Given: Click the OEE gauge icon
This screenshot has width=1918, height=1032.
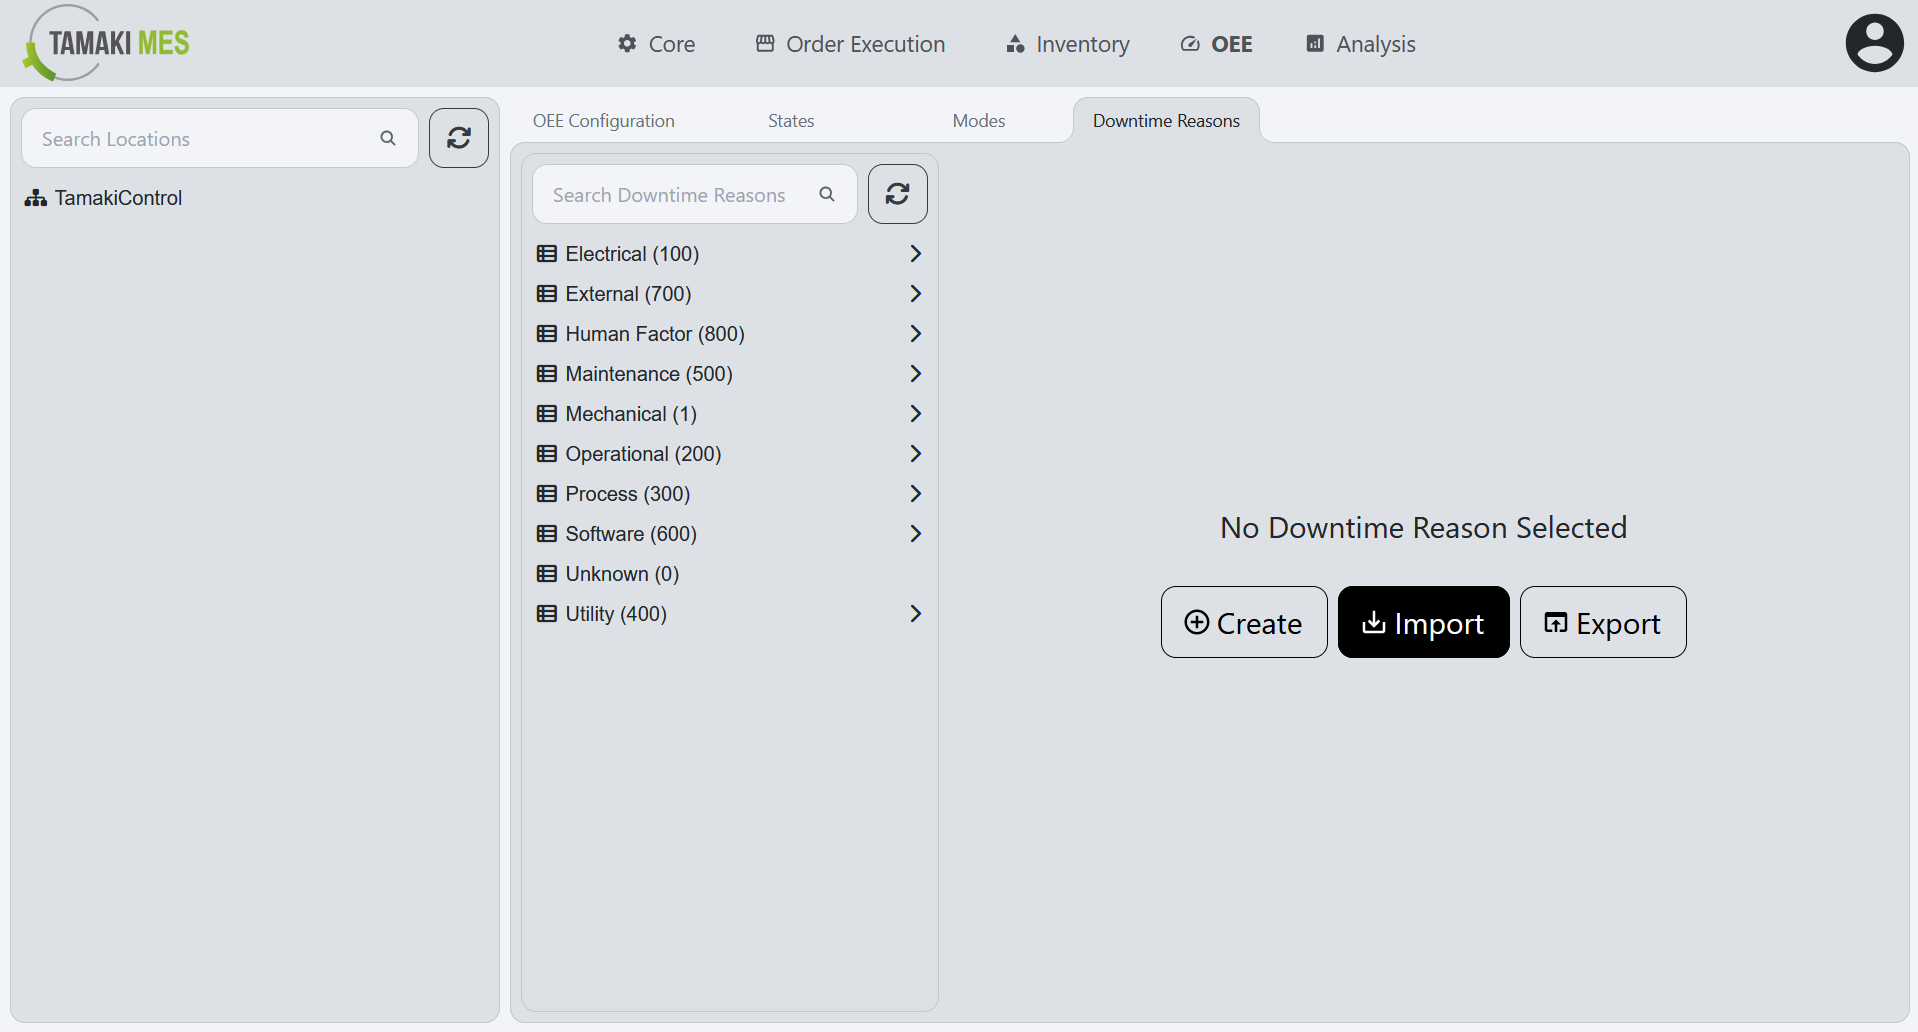Looking at the screenshot, I should coord(1189,43).
